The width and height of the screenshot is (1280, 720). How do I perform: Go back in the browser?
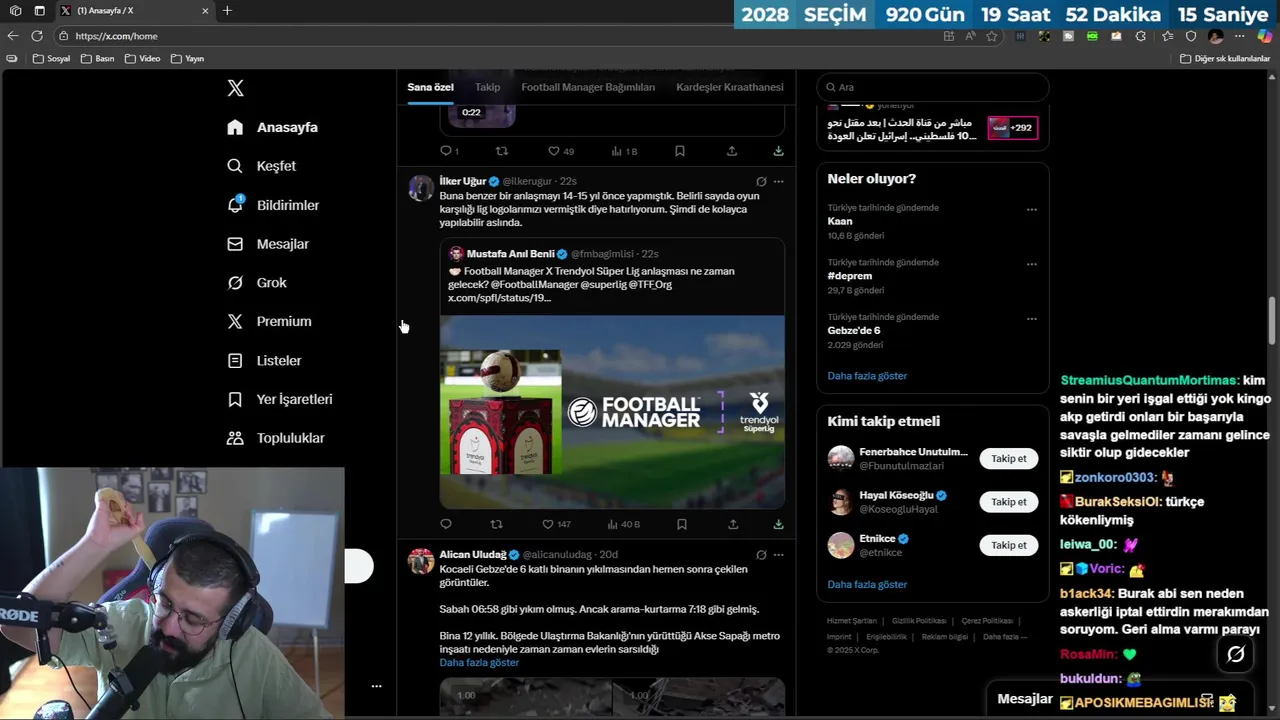click(x=12, y=36)
